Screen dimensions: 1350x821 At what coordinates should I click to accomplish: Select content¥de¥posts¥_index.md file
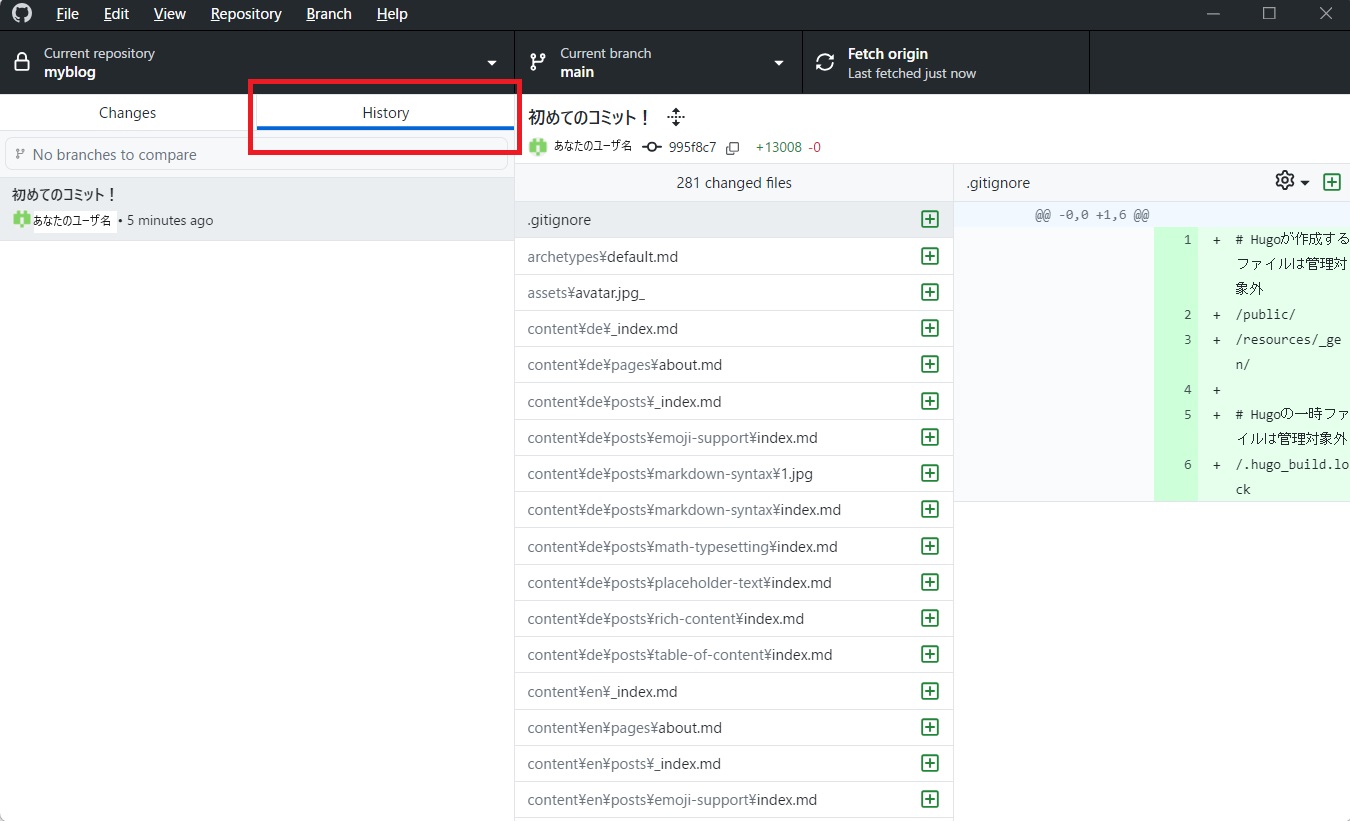click(734, 402)
